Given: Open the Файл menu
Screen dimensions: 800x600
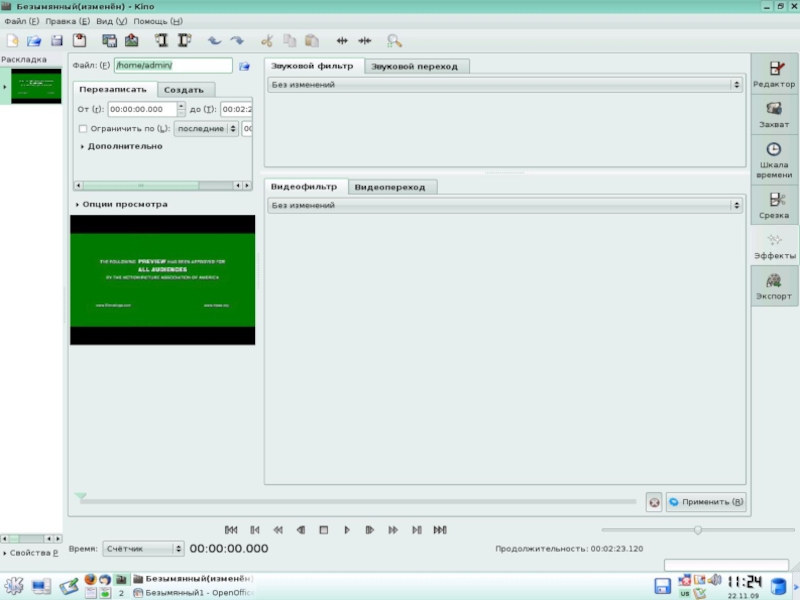Looking at the screenshot, I should (x=21, y=21).
